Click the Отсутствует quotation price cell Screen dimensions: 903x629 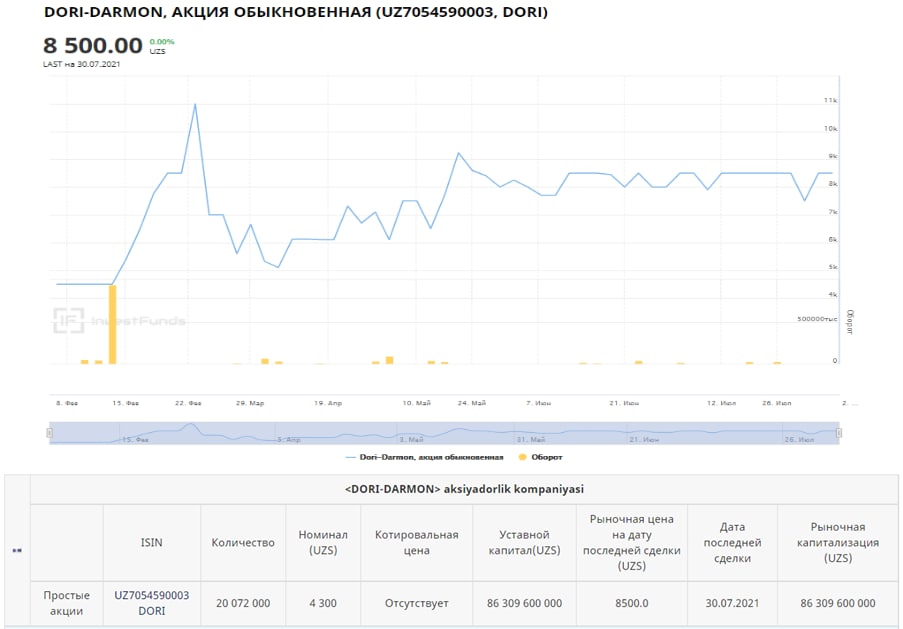(416, 603)
